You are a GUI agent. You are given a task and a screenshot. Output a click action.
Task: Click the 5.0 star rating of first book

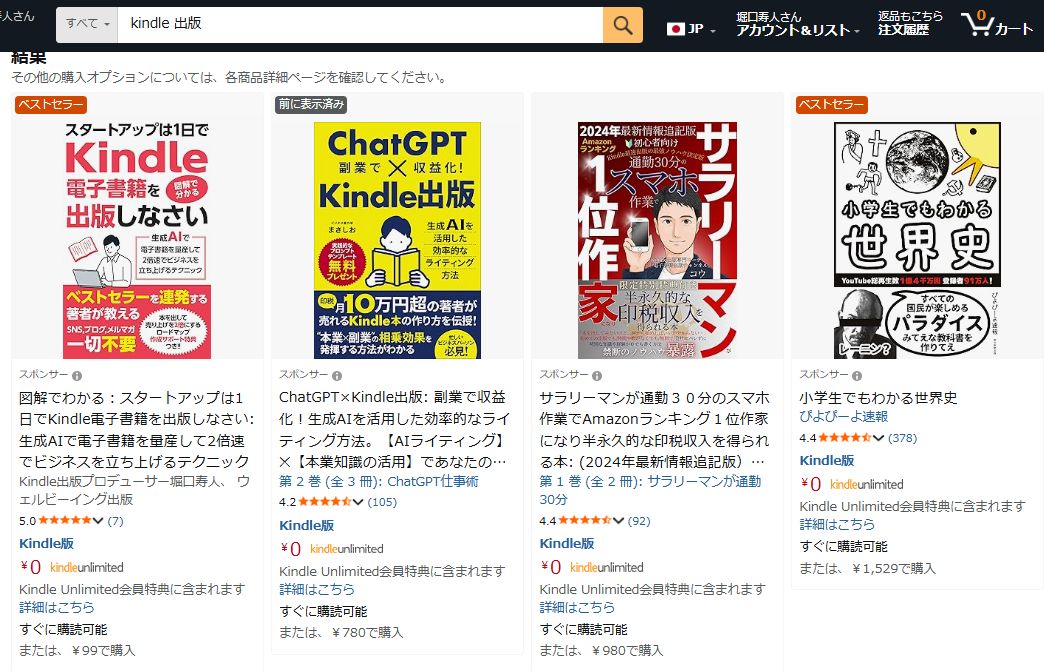pyautogui.click(x=65, y=521)
